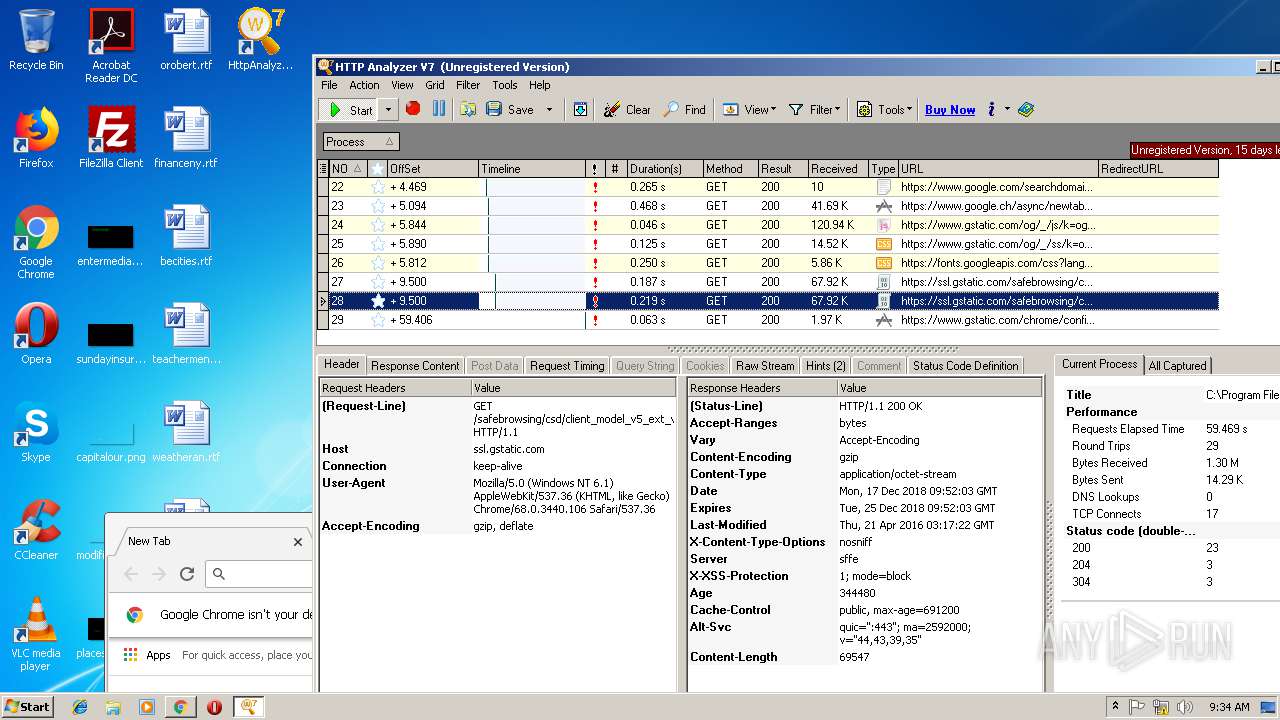Viewport: 1280px width, 720px height.
Task: Toggle the star for request 26
Action: tap(378, 263)
